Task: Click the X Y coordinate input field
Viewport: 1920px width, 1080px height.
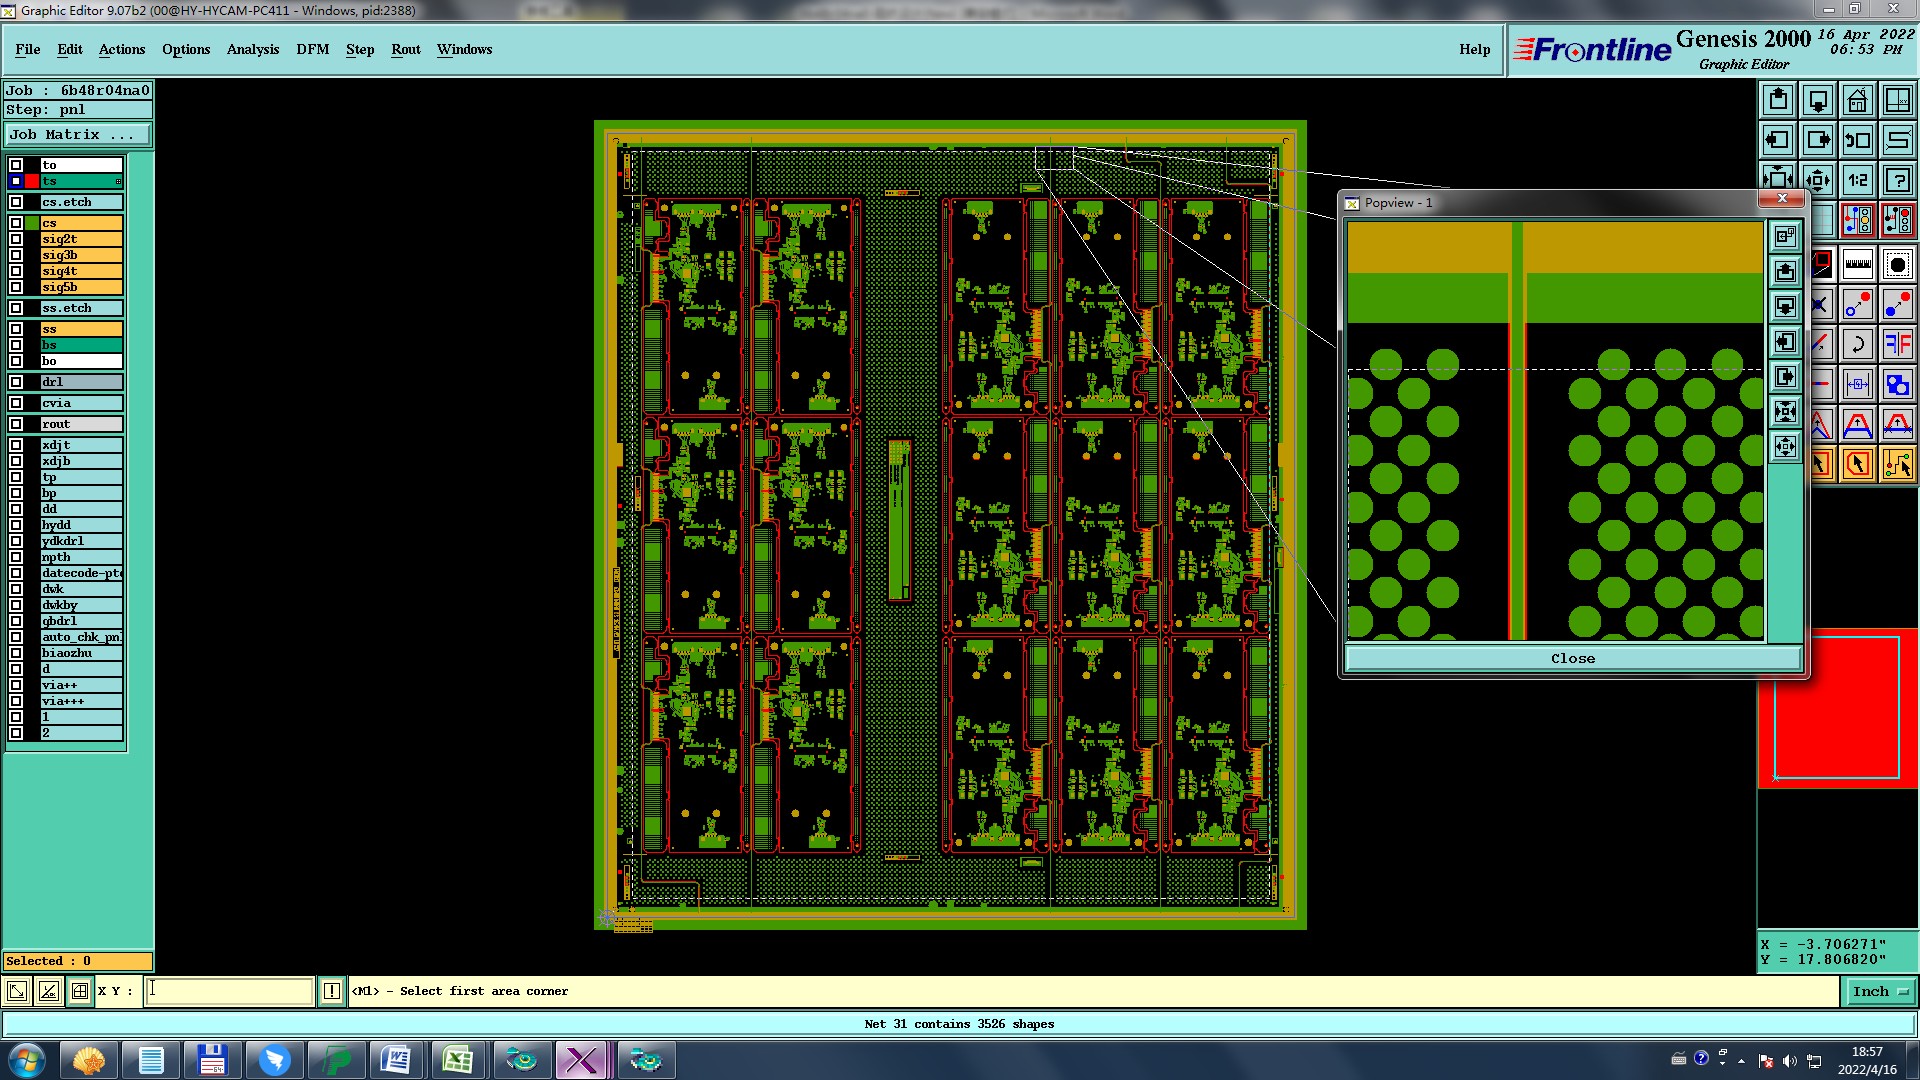Action: point(230,991)
